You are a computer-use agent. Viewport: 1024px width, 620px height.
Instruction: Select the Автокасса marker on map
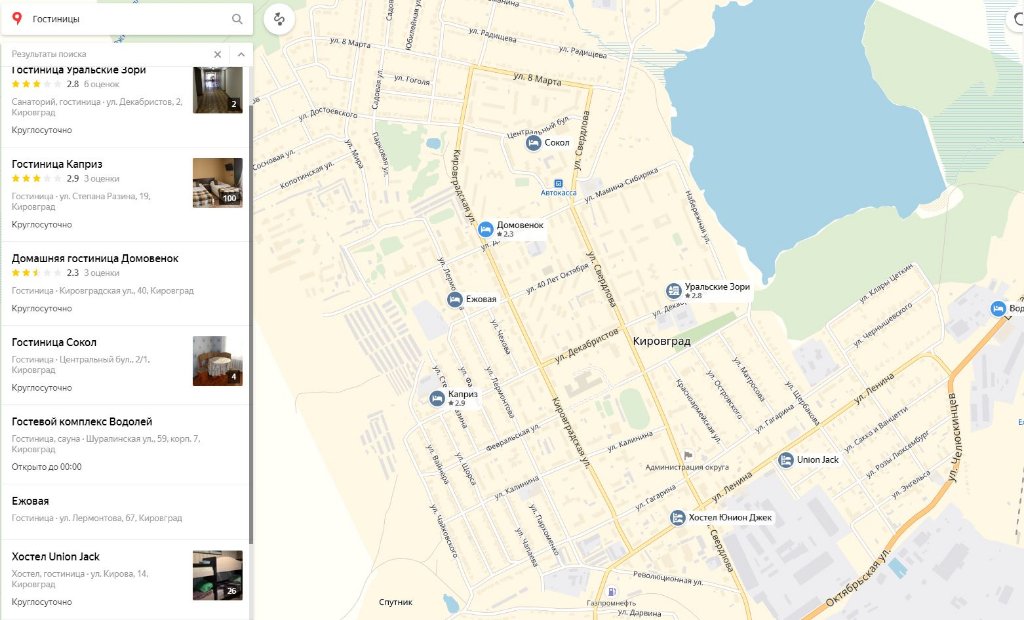tap(559, 181)
